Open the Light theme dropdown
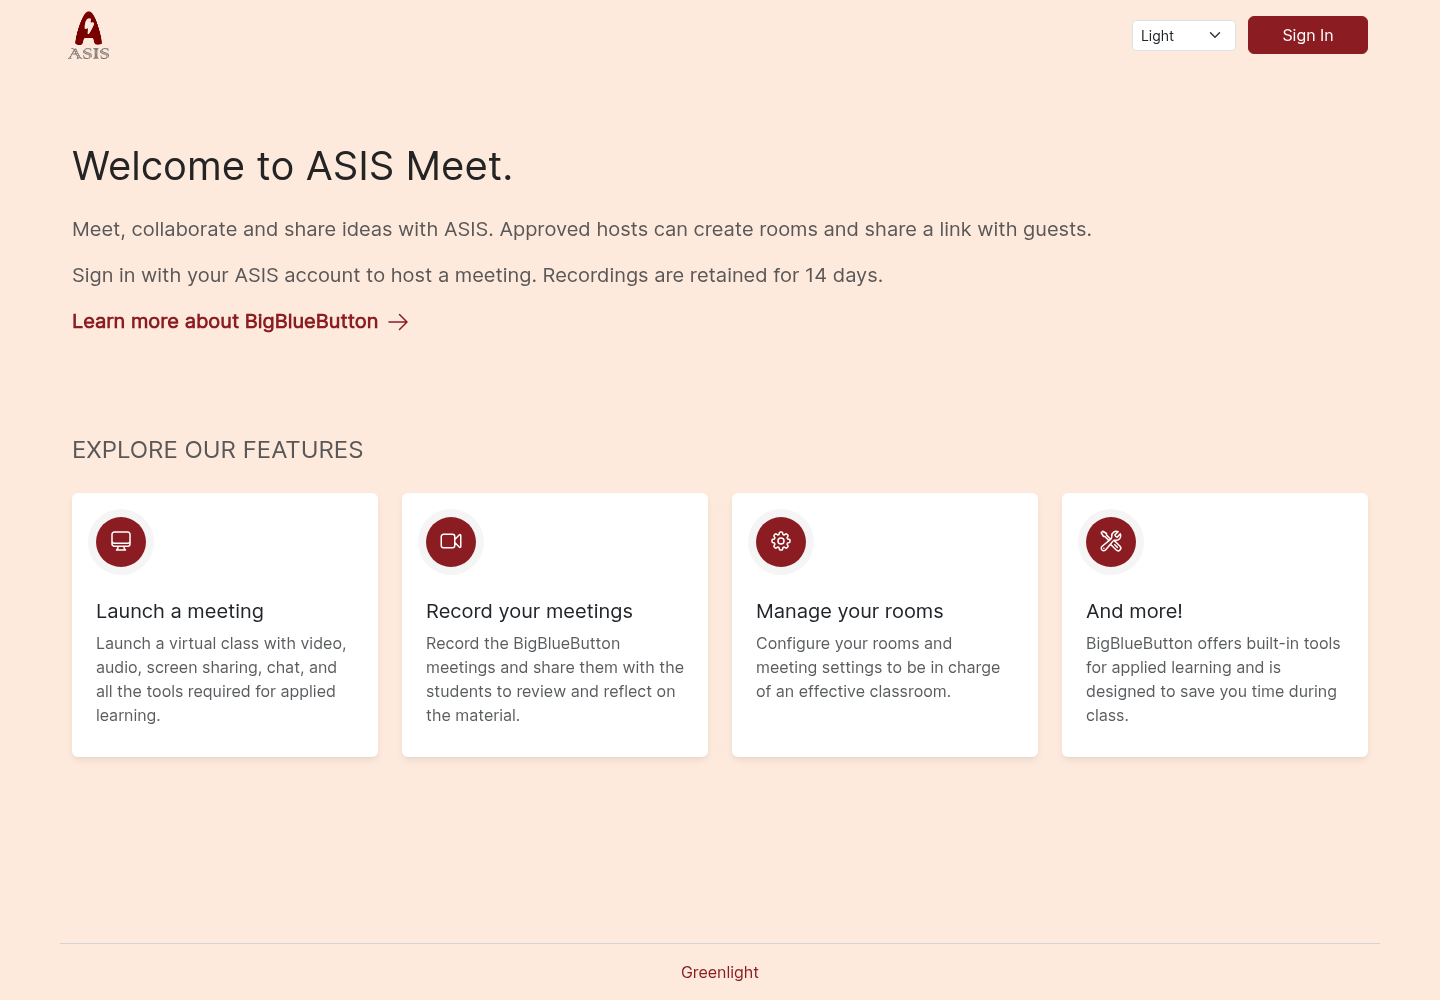Image resolution: width=1440 pixels, height=1000 pixels. [x=1184, y=35]
